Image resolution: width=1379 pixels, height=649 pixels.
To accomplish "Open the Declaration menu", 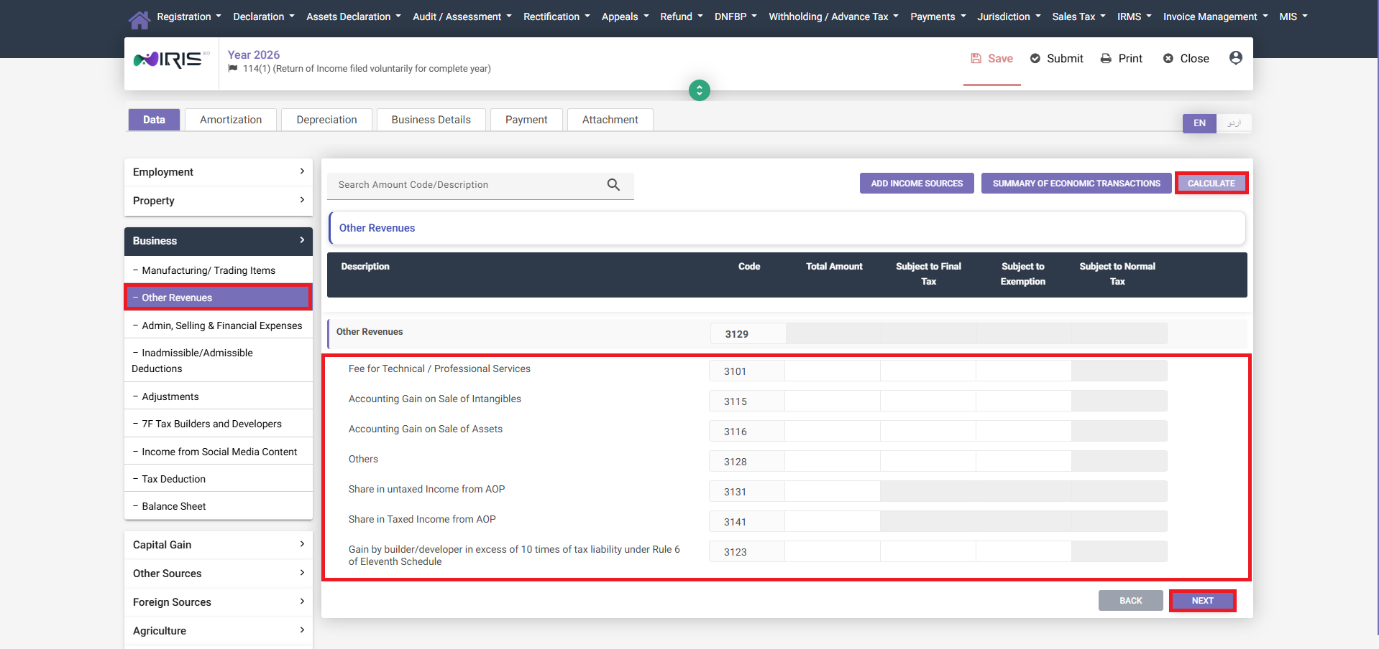I will (264, 17).
